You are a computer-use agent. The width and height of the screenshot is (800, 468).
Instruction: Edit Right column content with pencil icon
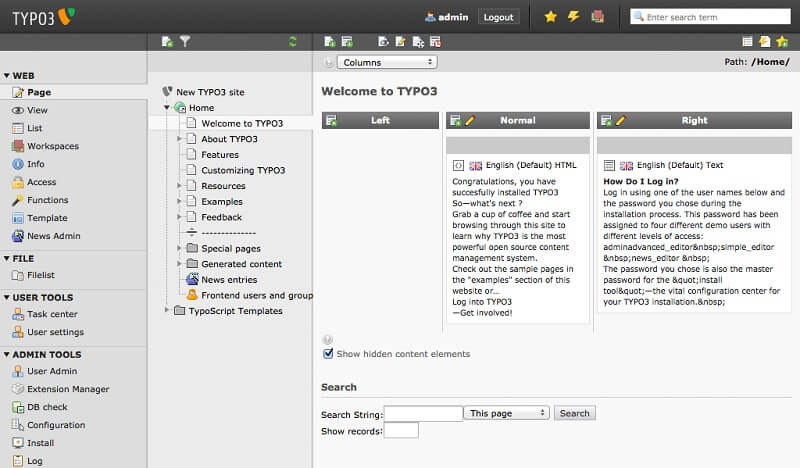620,120
